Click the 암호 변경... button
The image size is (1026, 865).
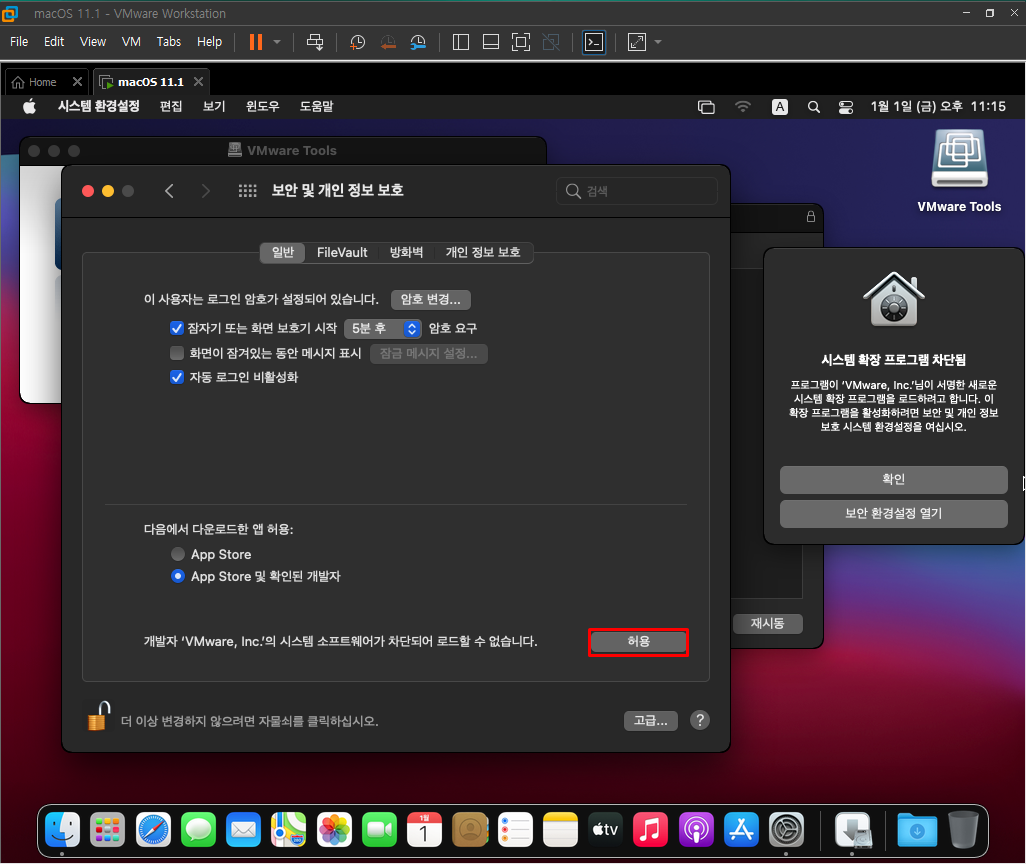(431, 300)
